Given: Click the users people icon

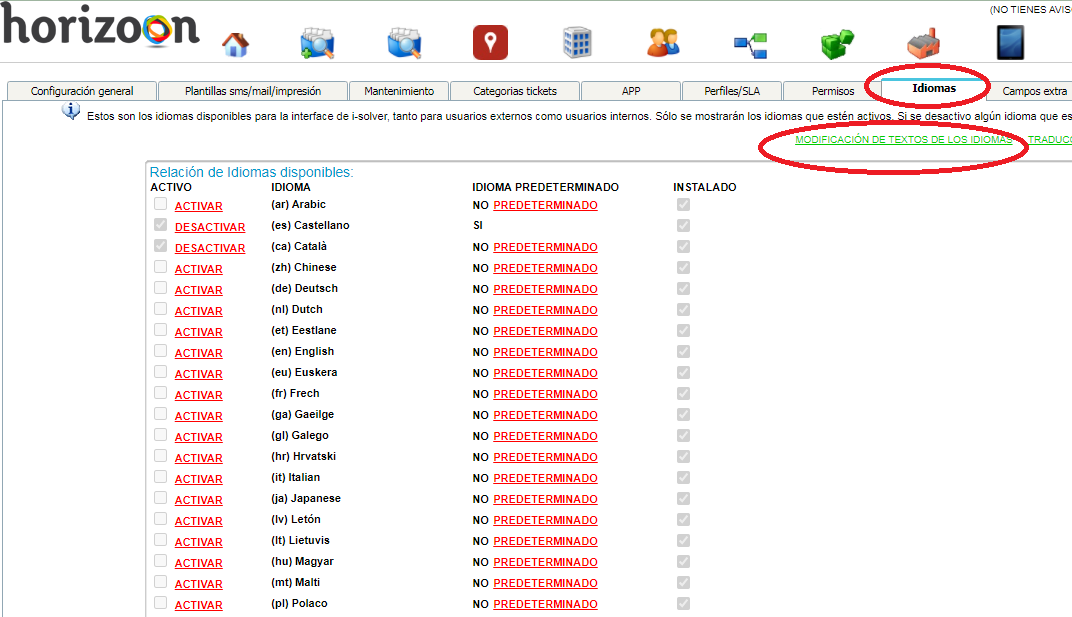Looking at the screenshot, I should (x=663, y=42).
